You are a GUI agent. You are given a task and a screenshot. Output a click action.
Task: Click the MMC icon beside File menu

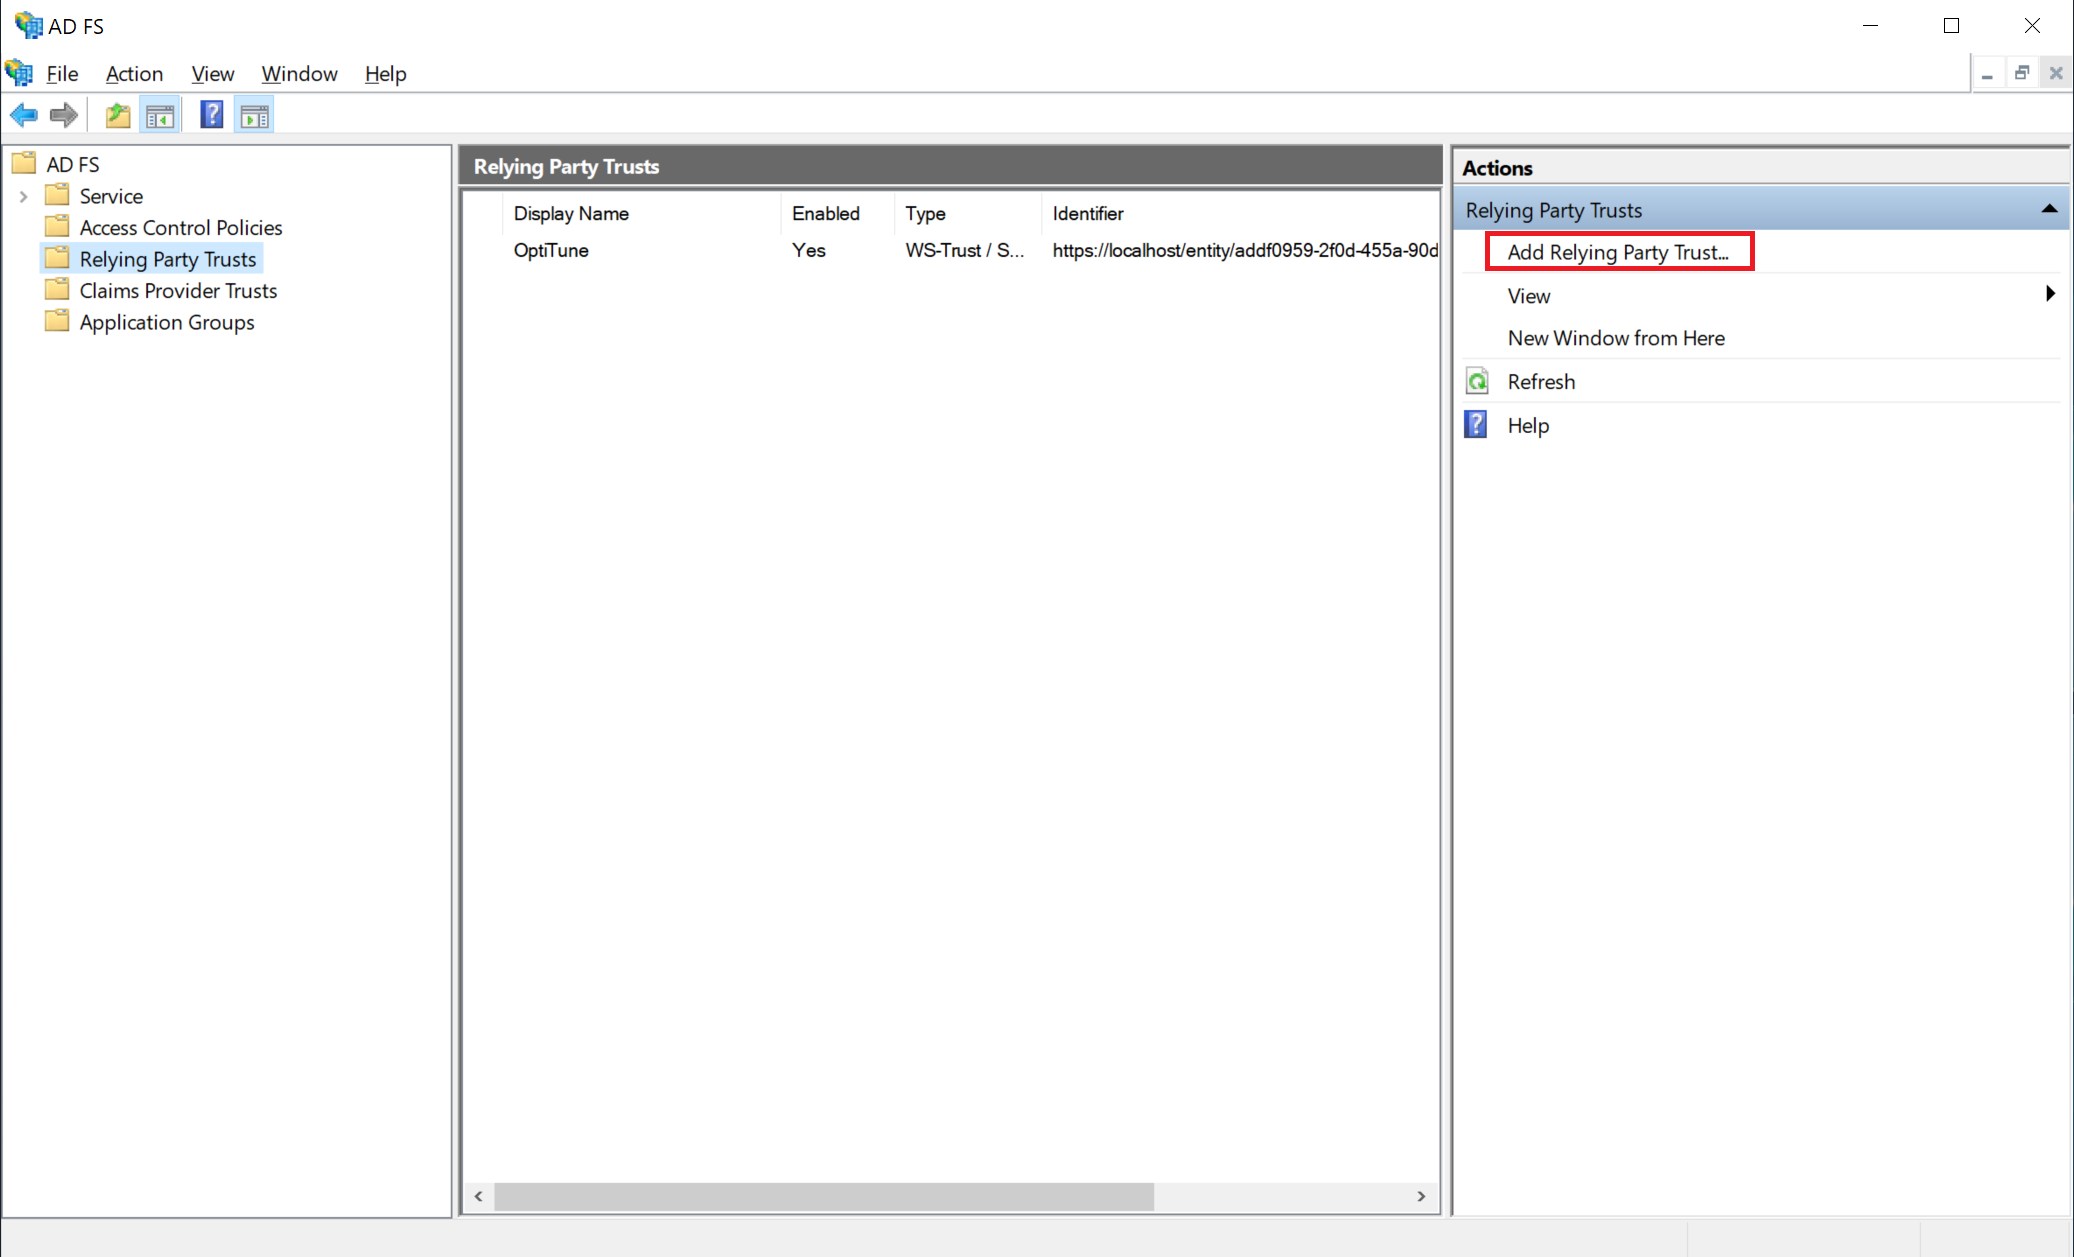(19, 73)
